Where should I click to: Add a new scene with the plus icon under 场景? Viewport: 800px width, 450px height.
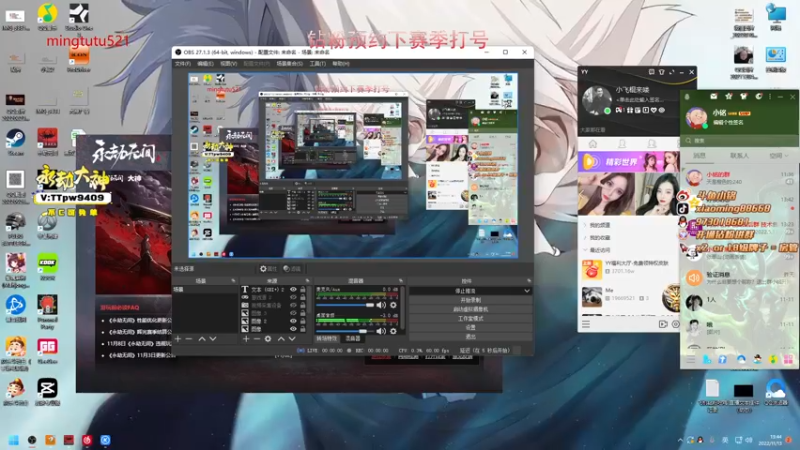(x=178, y=339)
